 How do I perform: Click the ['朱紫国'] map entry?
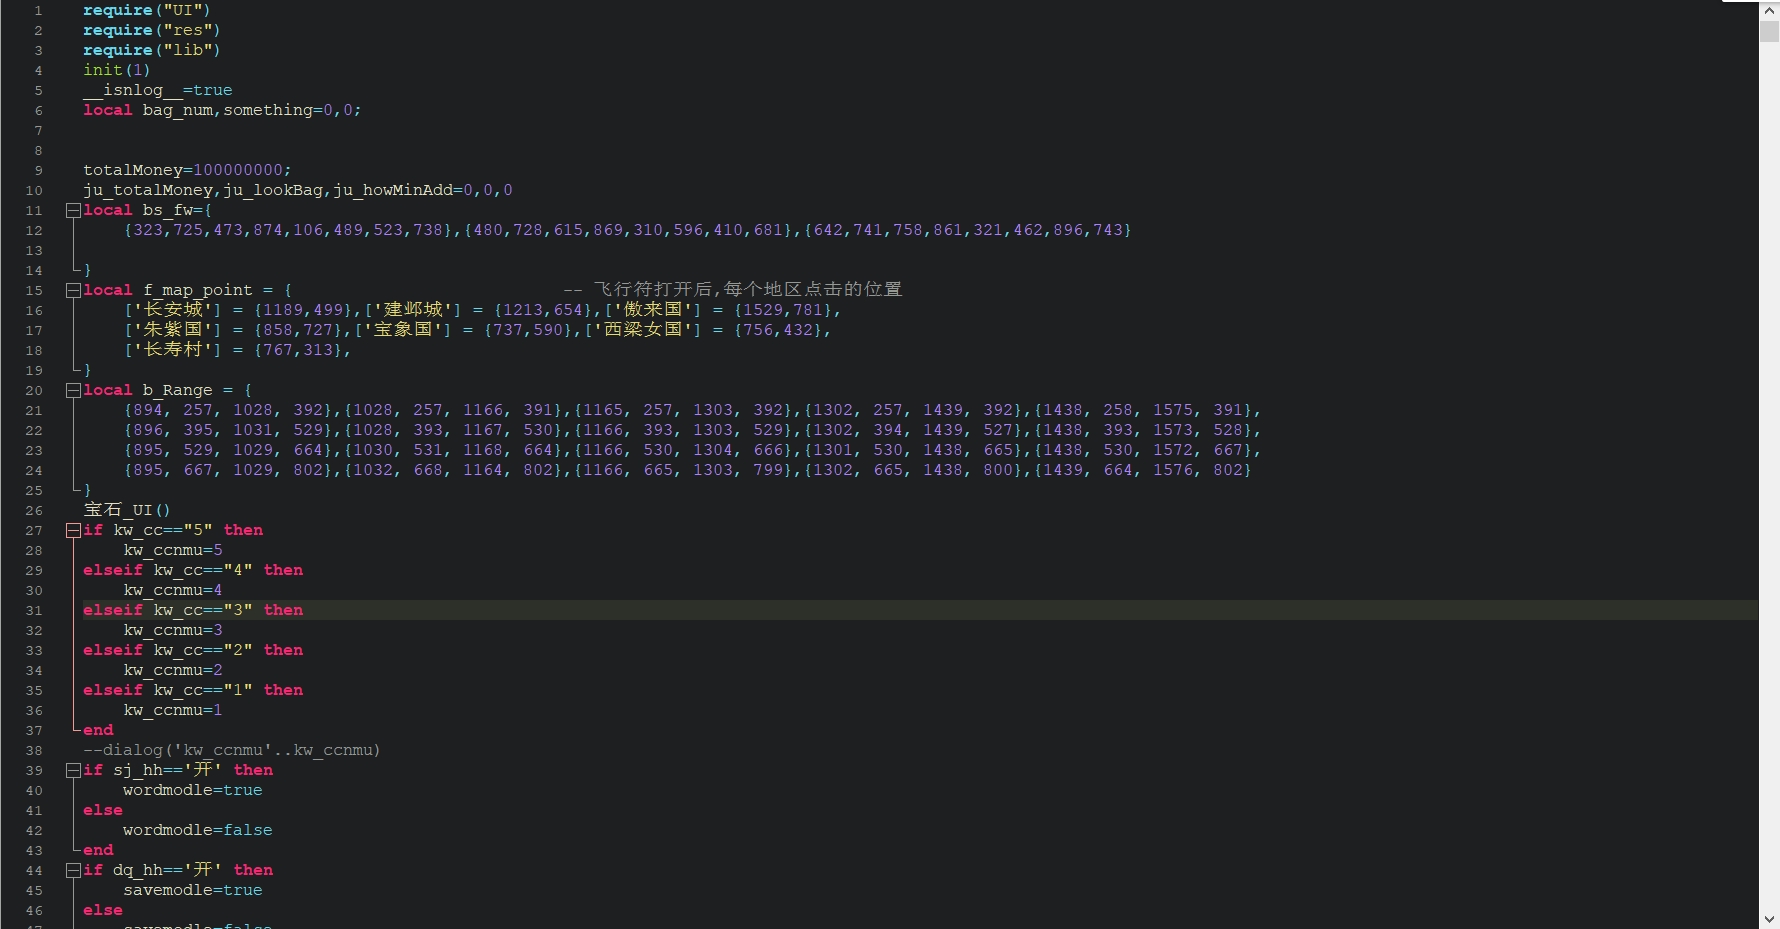[x=233, y=330]
